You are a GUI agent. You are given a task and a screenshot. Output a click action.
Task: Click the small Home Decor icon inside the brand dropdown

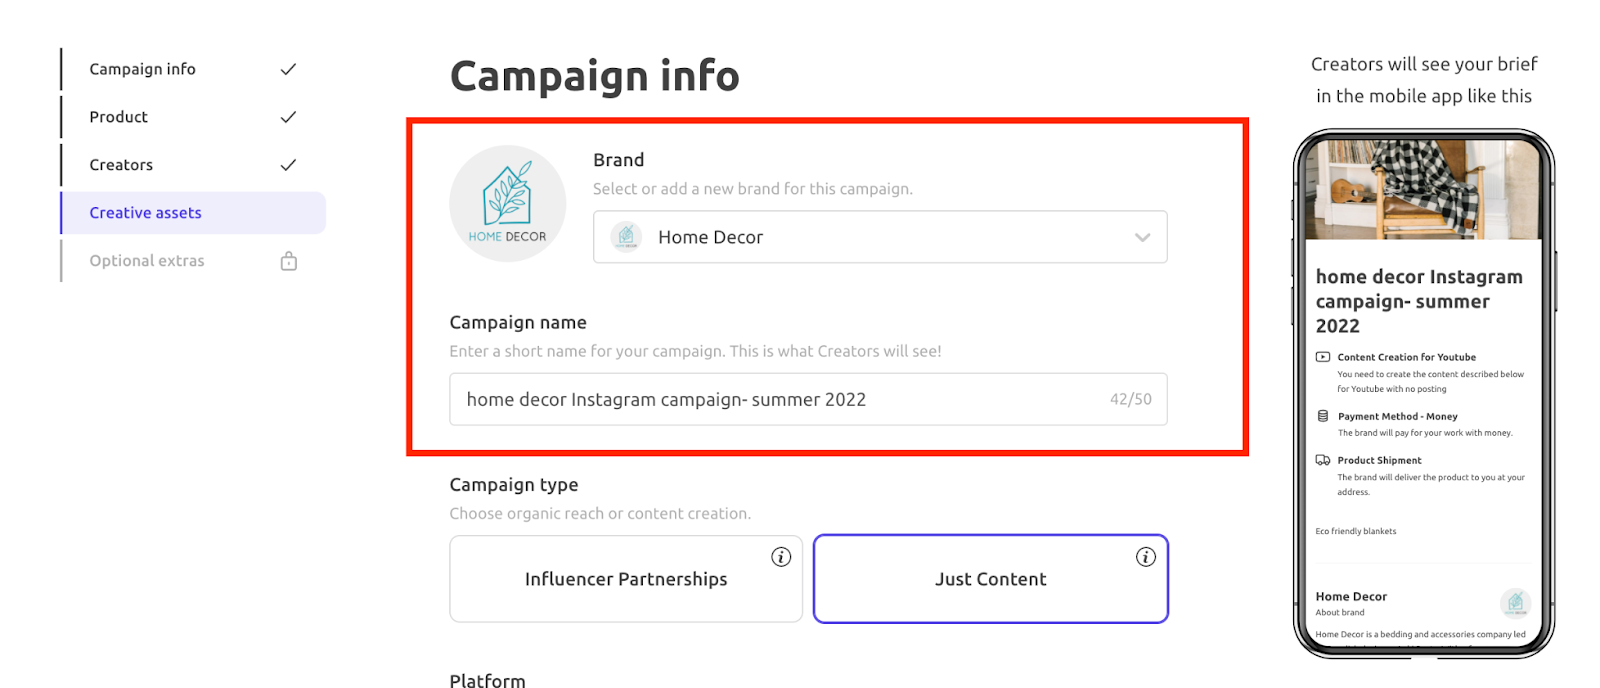tap(626, 237)
